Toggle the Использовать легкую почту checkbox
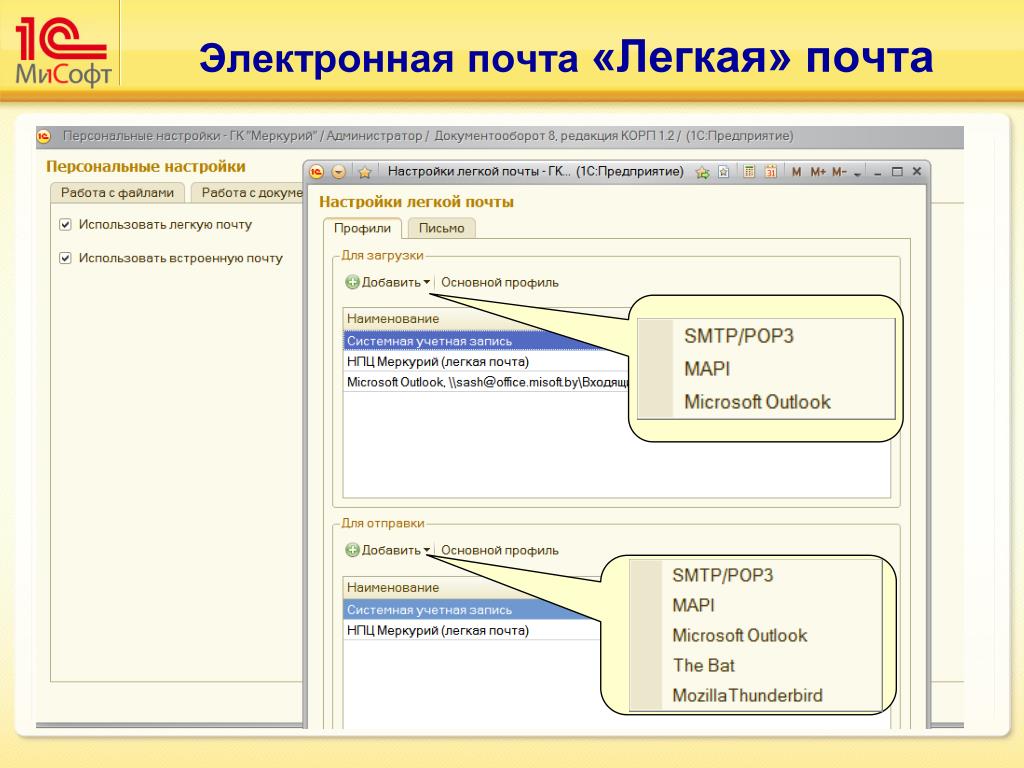Screen dimensions: 1024x768 pyautogui.click(x=65, y=225)
